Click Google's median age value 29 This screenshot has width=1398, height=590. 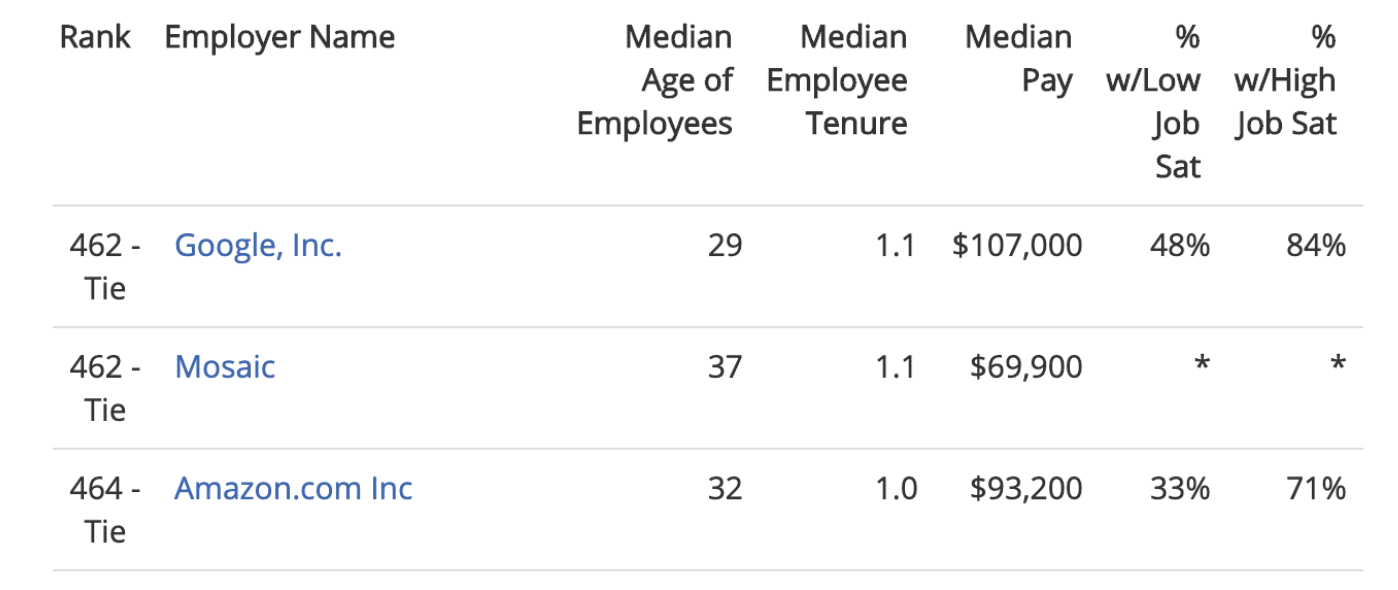tap(725, 245)
